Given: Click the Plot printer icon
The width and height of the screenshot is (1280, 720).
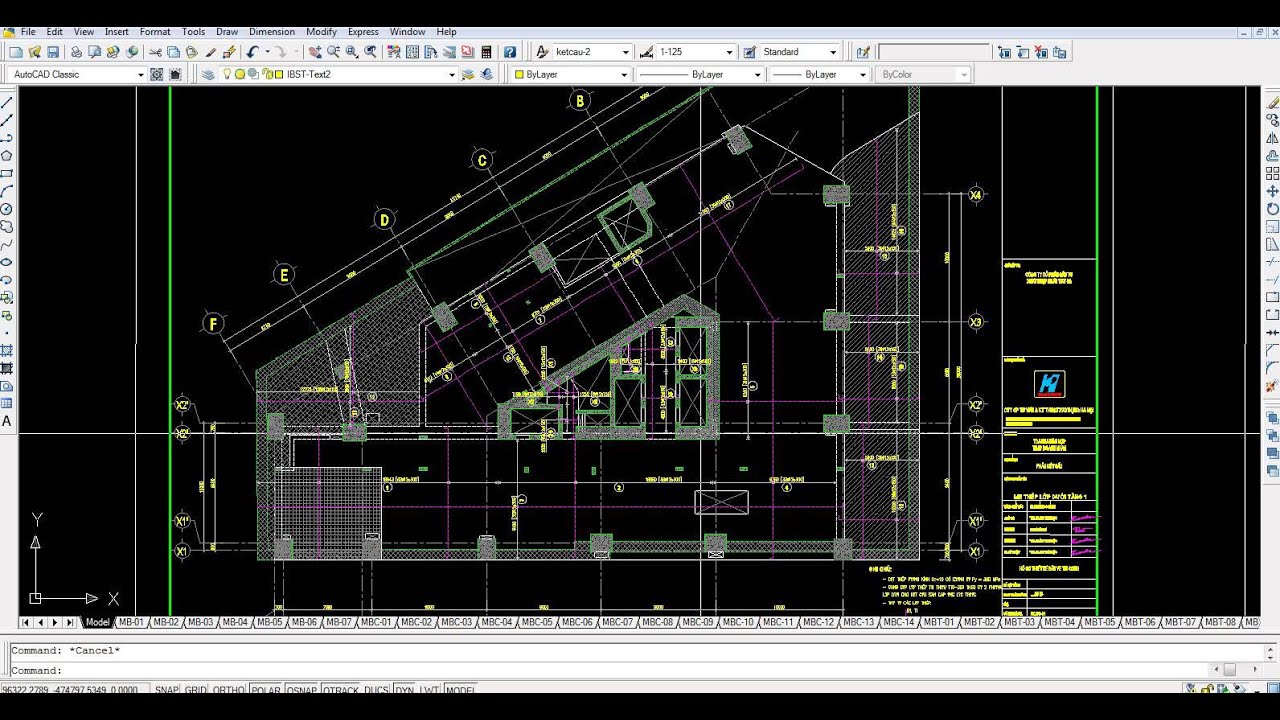Looking at the screenshot, I should [77, 52].
